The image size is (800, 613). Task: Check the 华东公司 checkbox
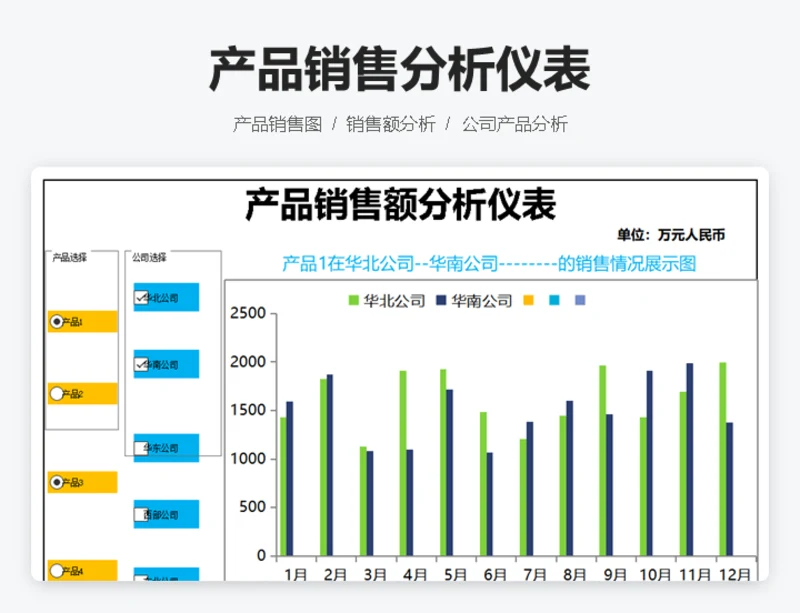(141, 448)
